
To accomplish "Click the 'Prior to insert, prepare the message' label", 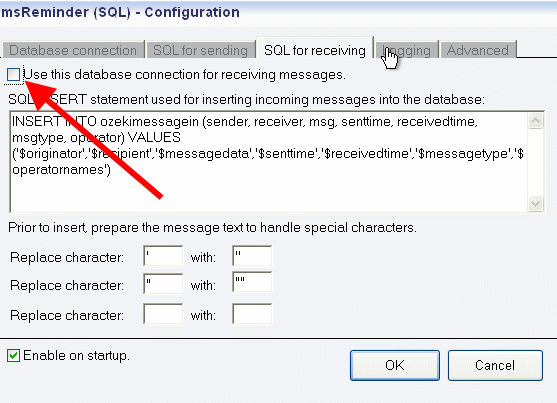I will click(x=212, y=227).
